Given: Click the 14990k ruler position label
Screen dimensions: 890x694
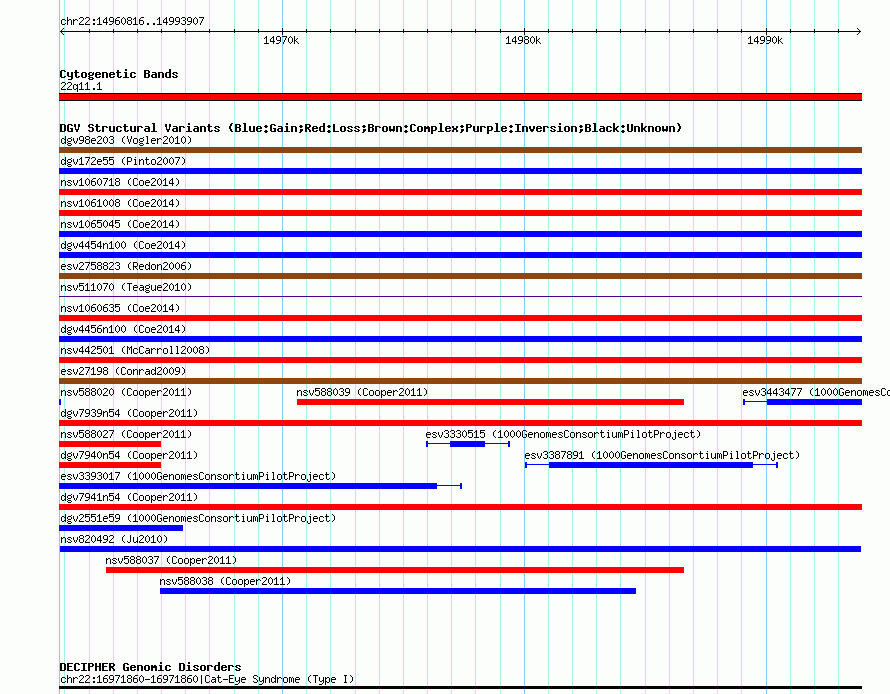Looking at the screenshot, I should coord(765,40).
